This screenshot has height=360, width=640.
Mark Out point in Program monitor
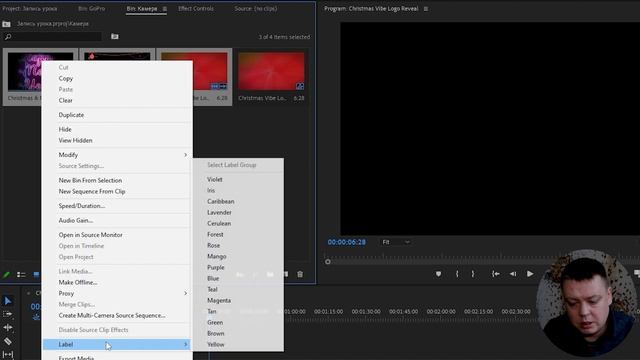click(473, 274)
